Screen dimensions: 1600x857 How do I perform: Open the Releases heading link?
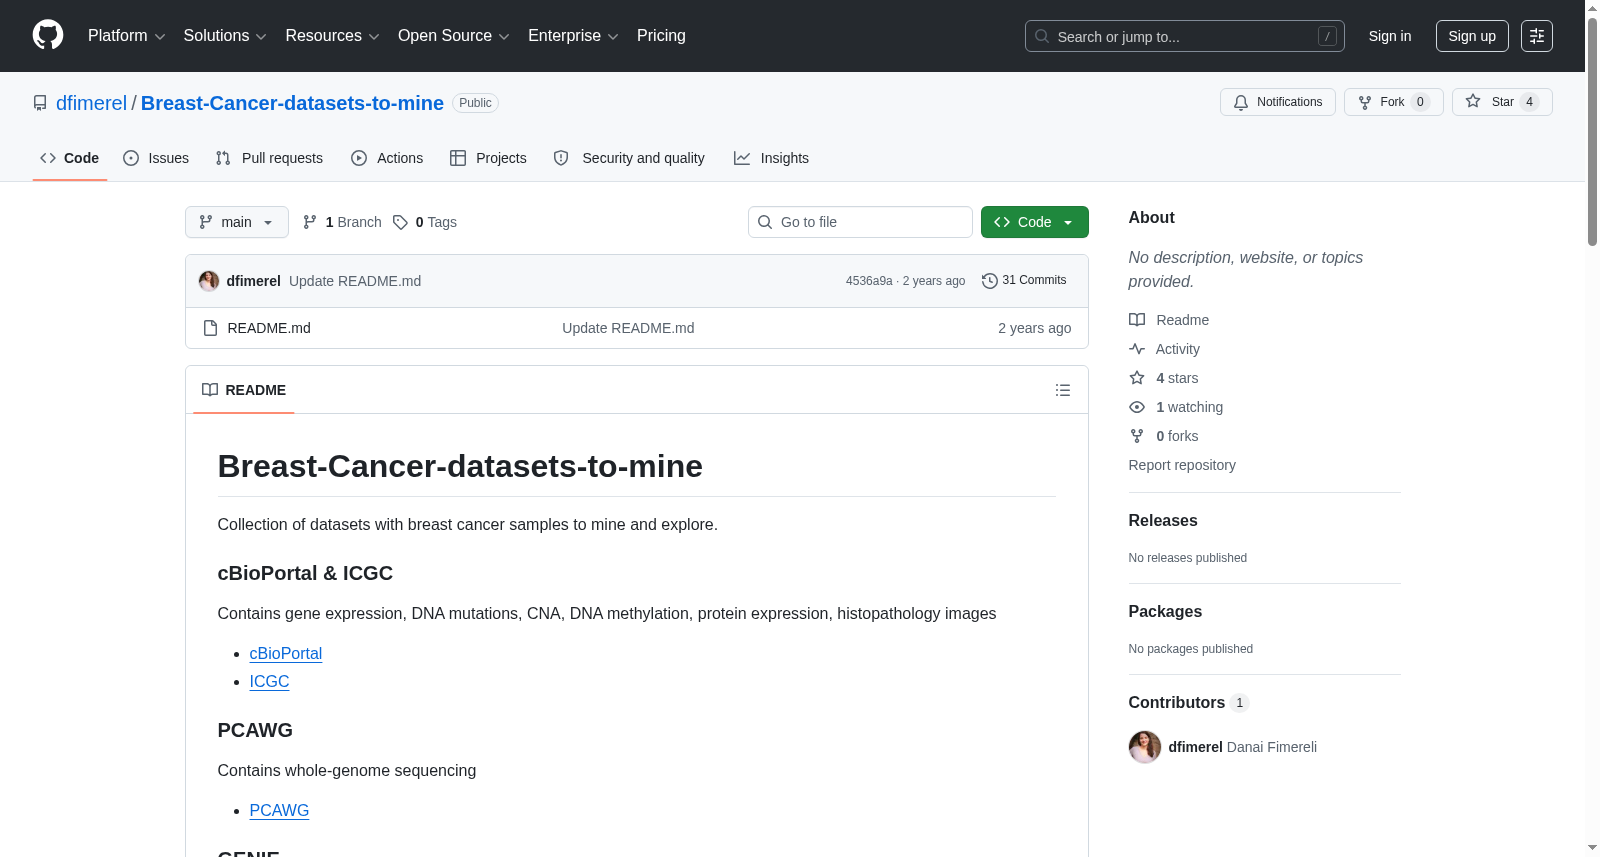coord(1163,520)
